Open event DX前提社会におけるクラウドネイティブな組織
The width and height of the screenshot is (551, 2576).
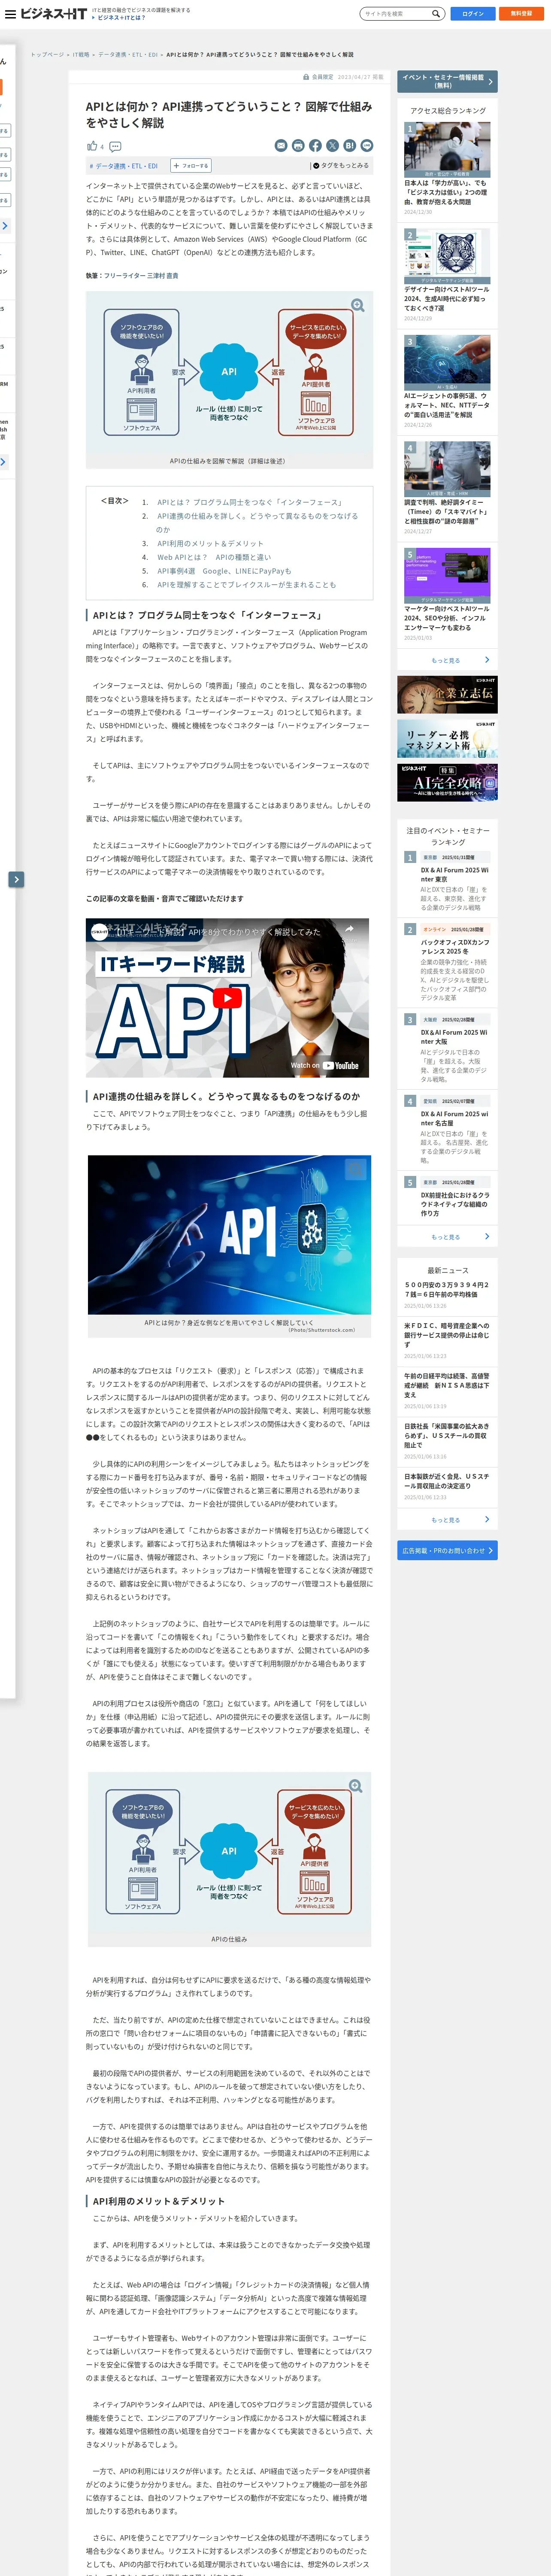(454, 1204)
